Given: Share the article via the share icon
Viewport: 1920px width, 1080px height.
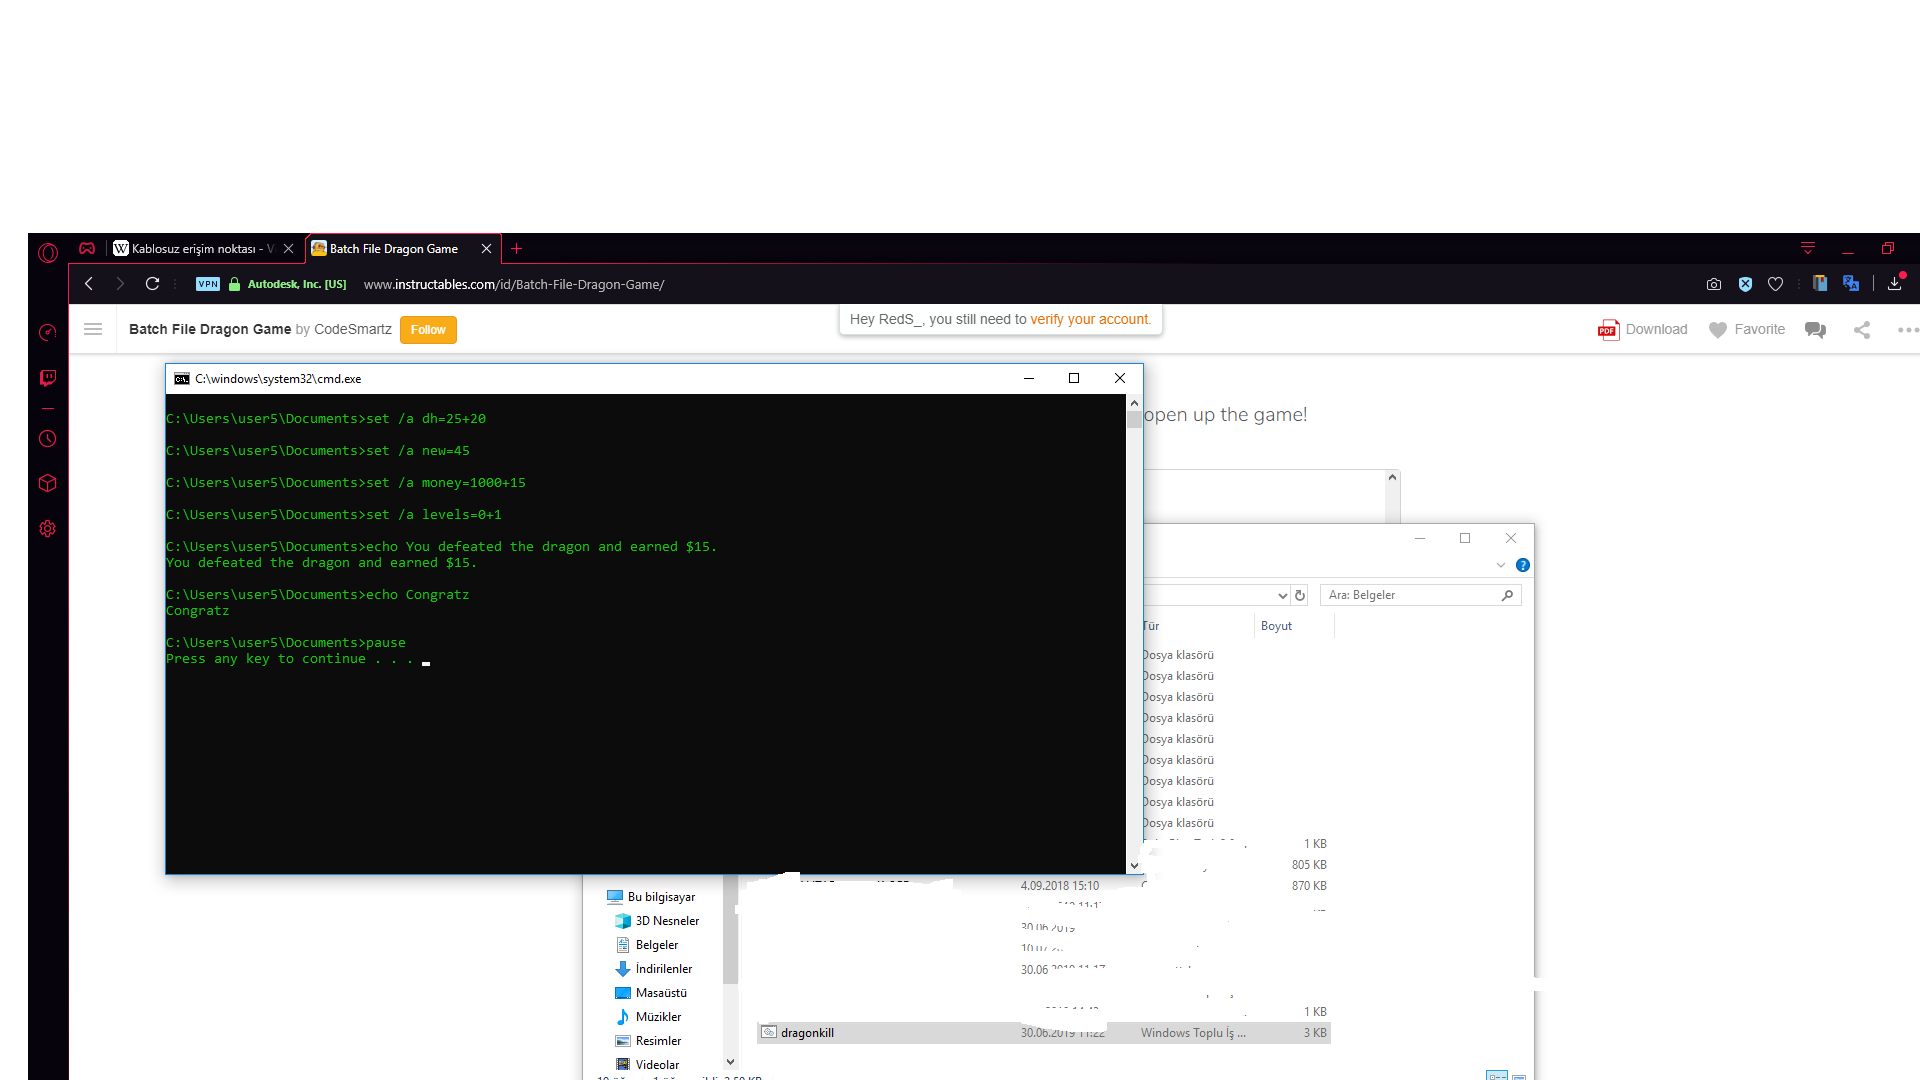Looking at the screenshot, I should point(1861,329).
